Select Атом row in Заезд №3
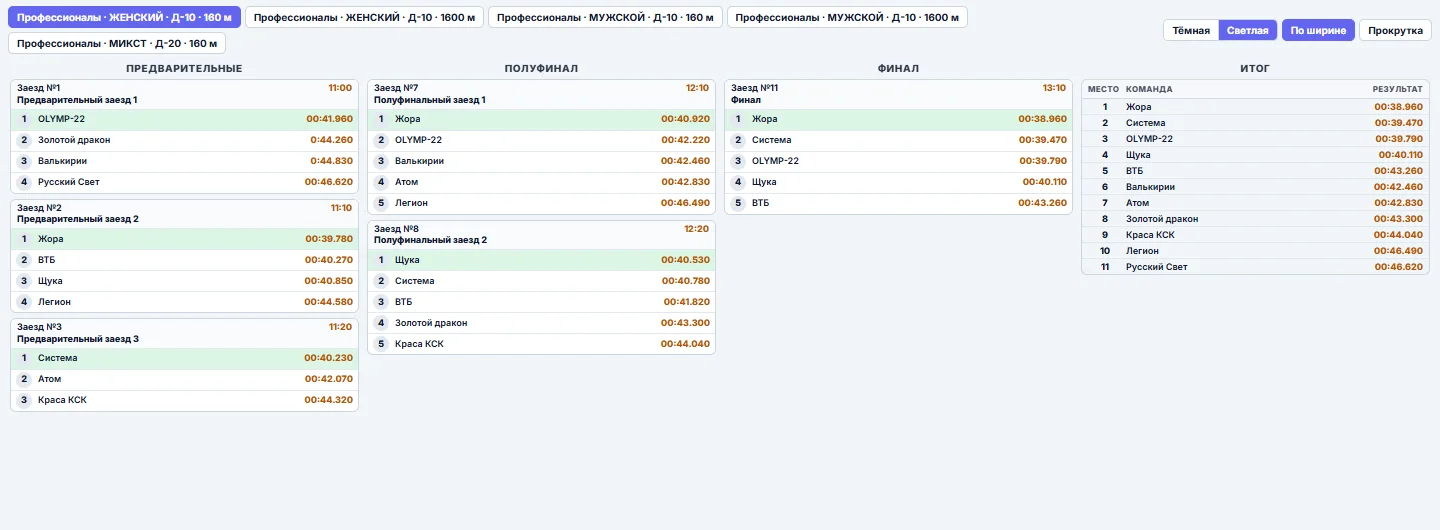The image size is (1440, 530). (x=184, y=379)
